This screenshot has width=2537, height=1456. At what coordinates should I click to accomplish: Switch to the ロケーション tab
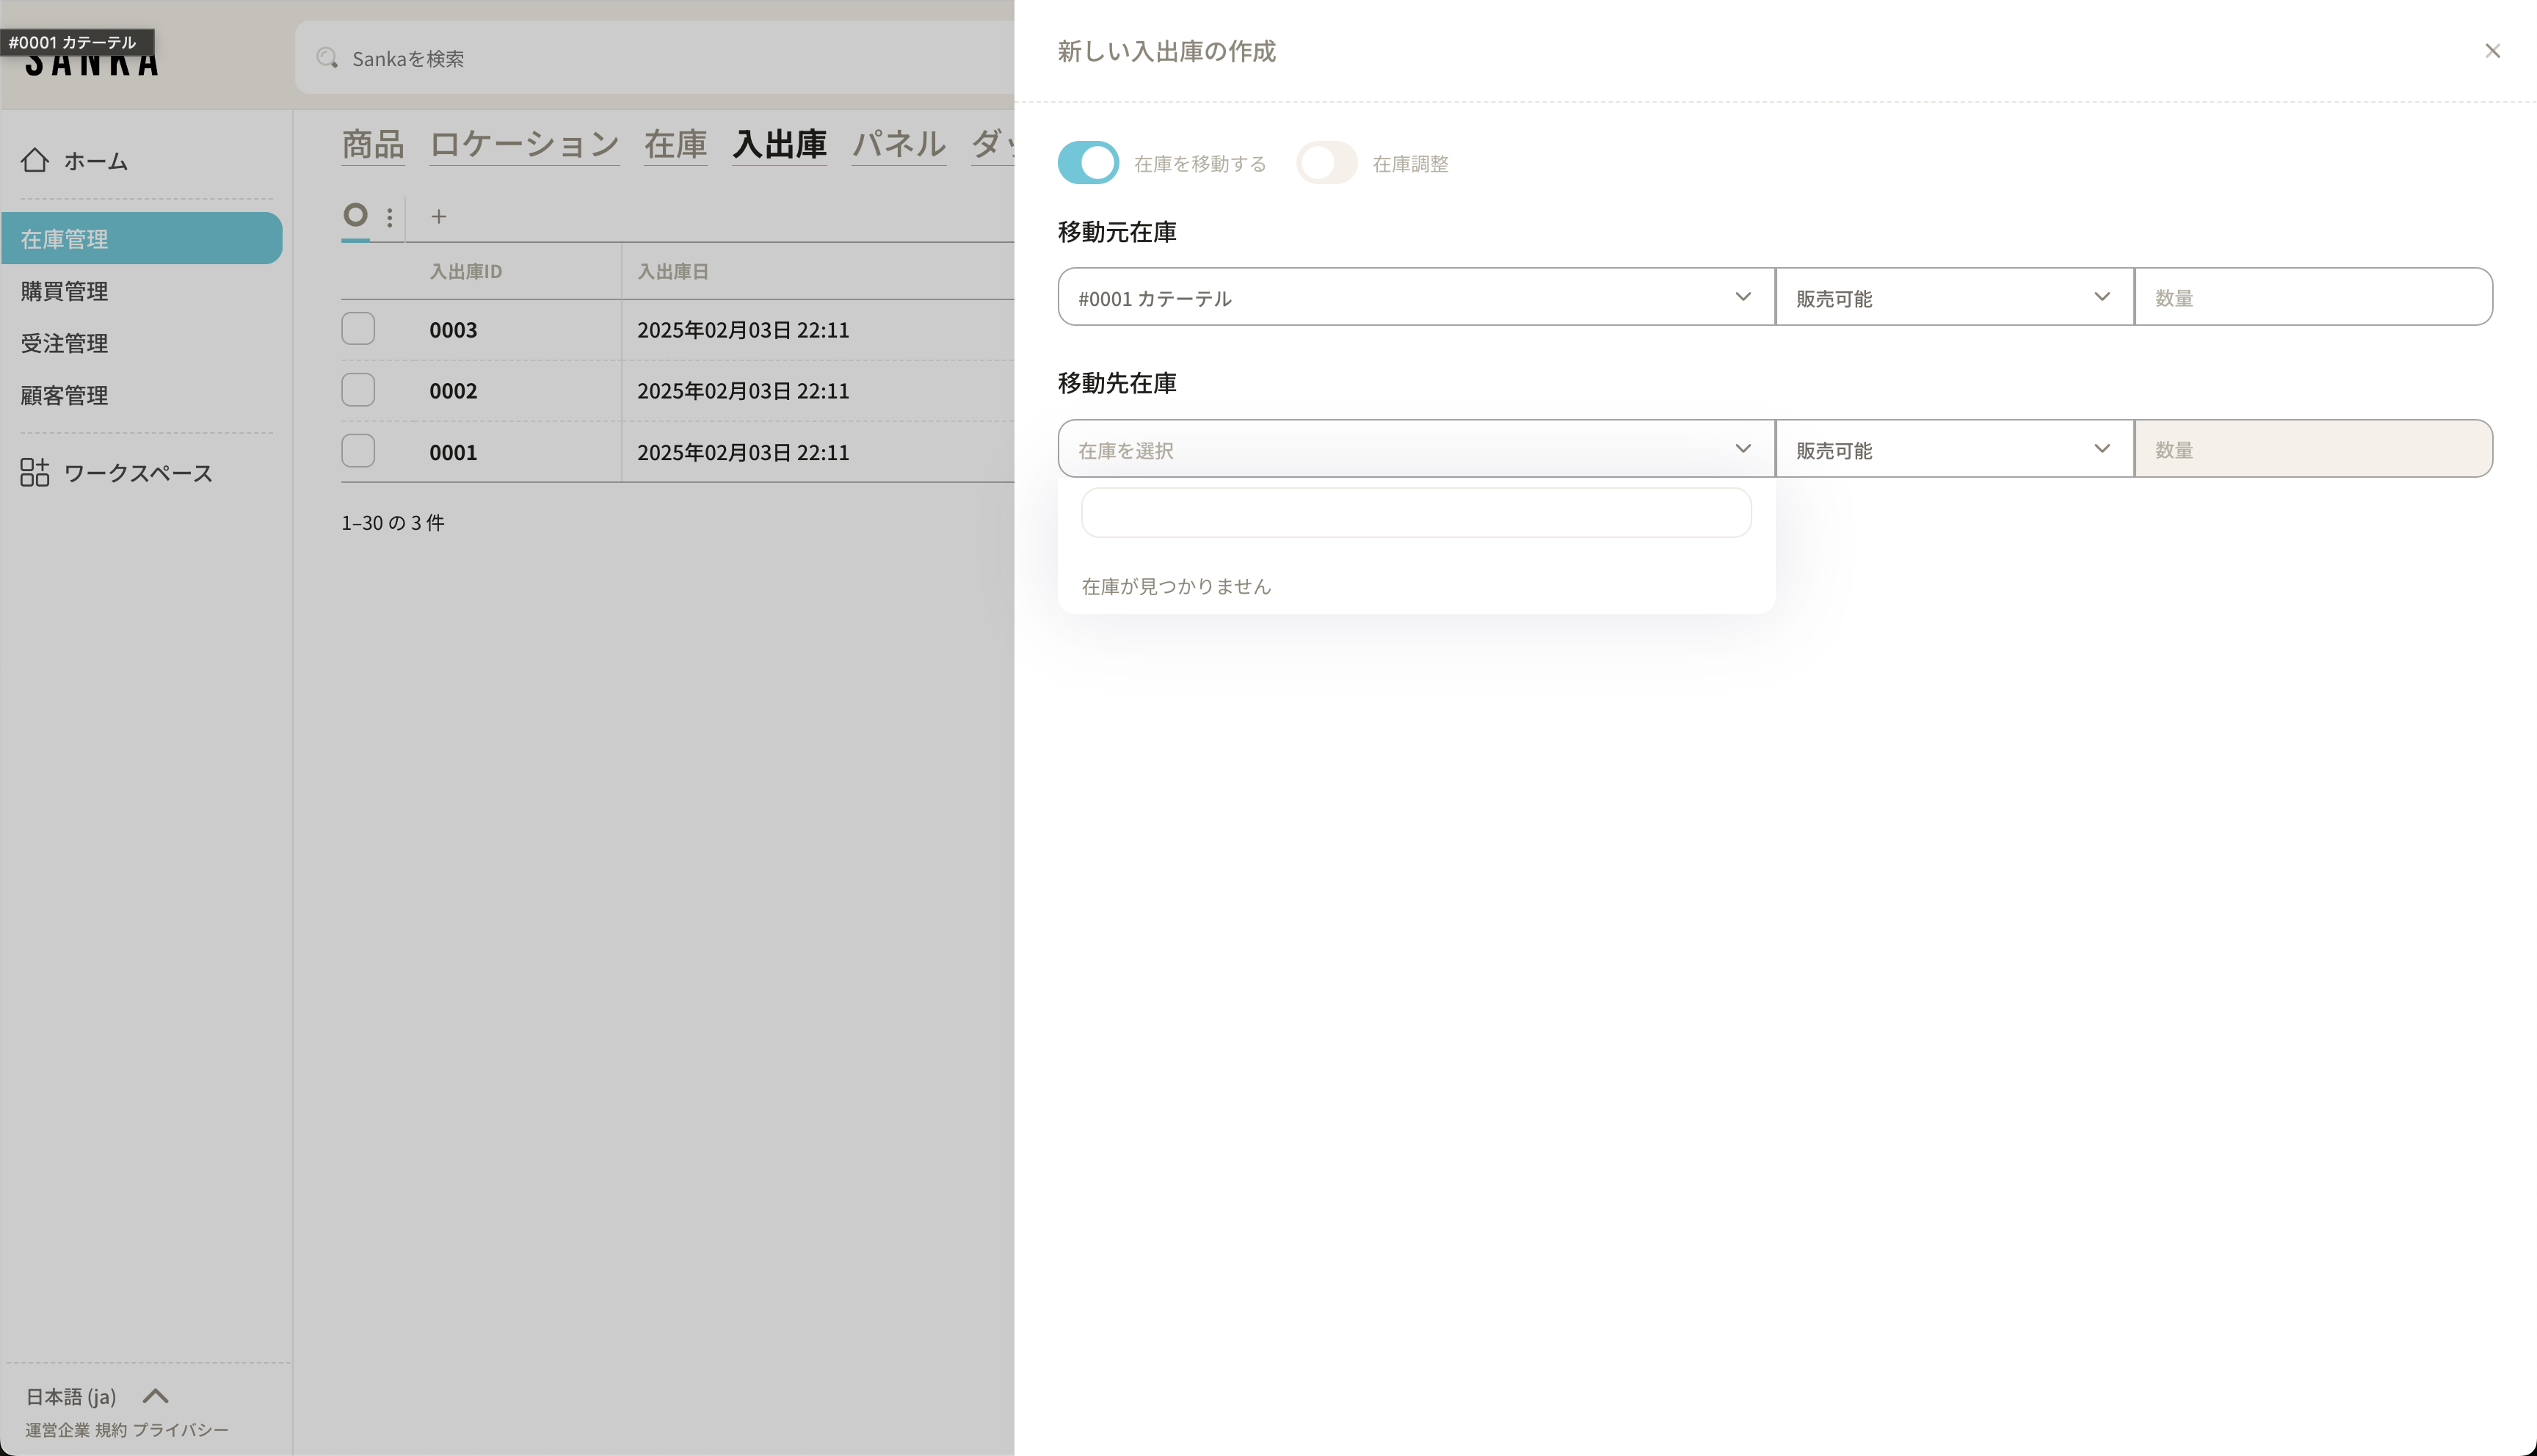click(524, 144)
